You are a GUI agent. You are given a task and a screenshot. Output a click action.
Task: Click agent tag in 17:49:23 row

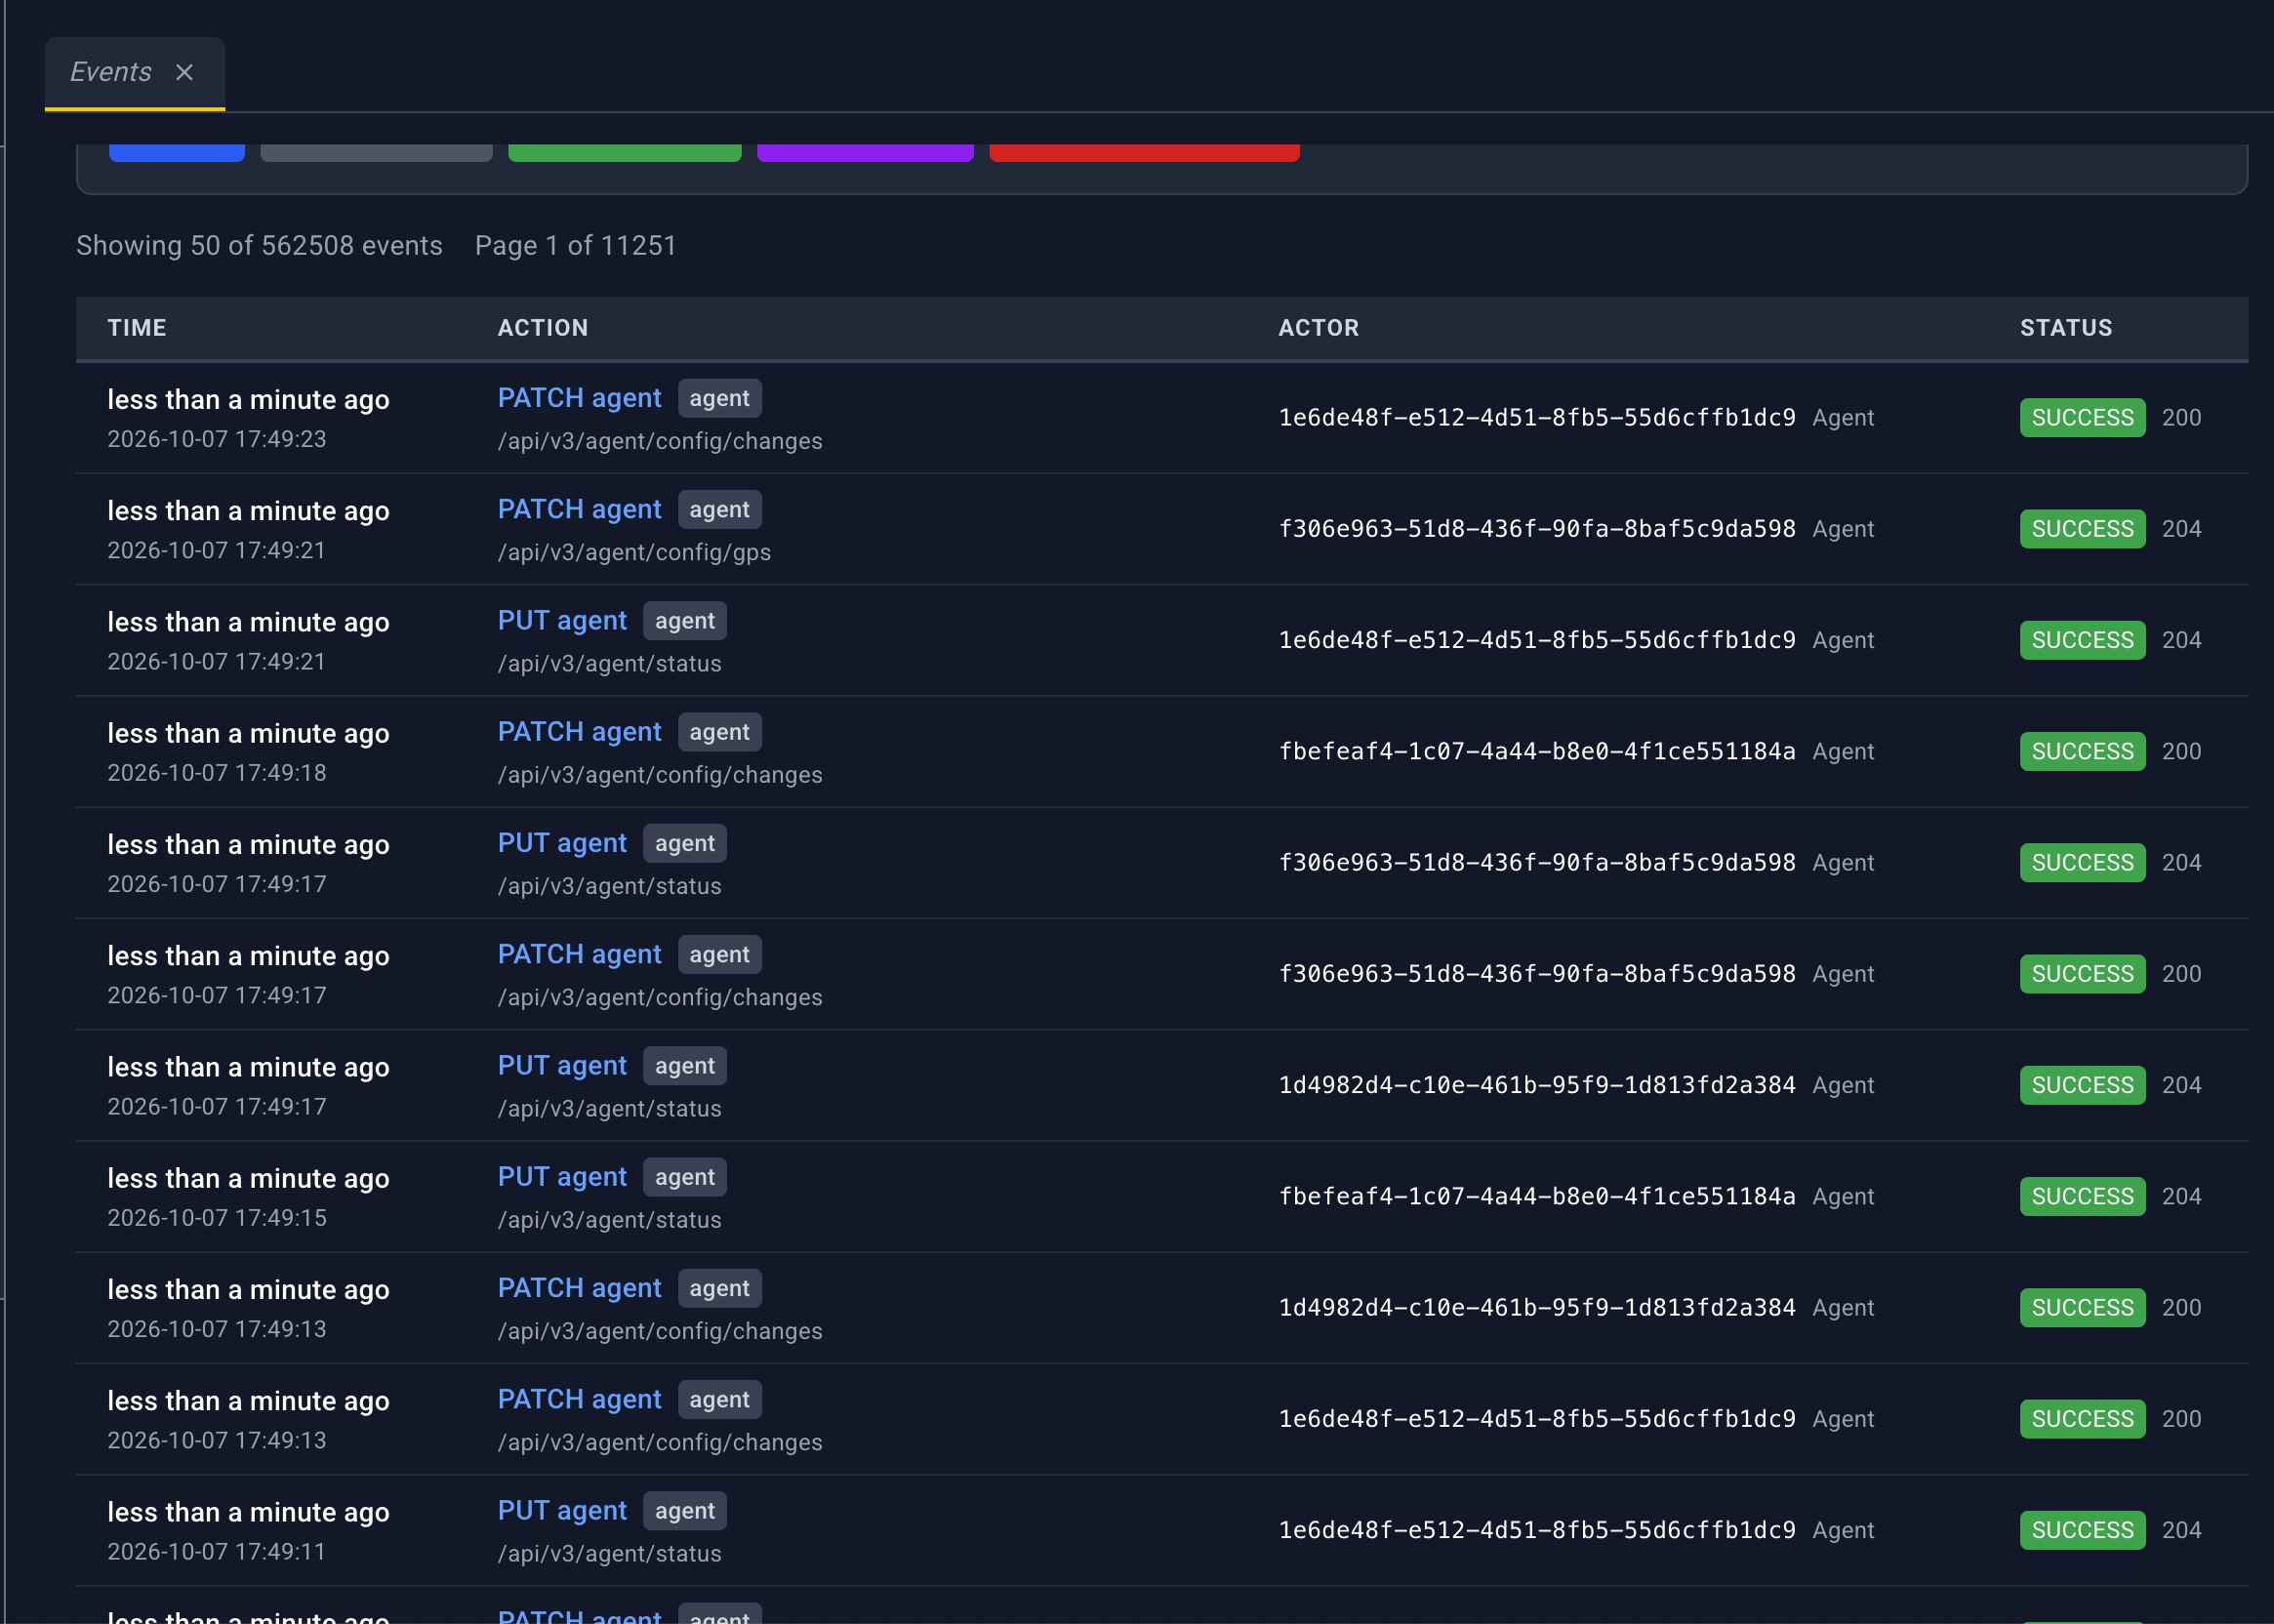[719, 398]
